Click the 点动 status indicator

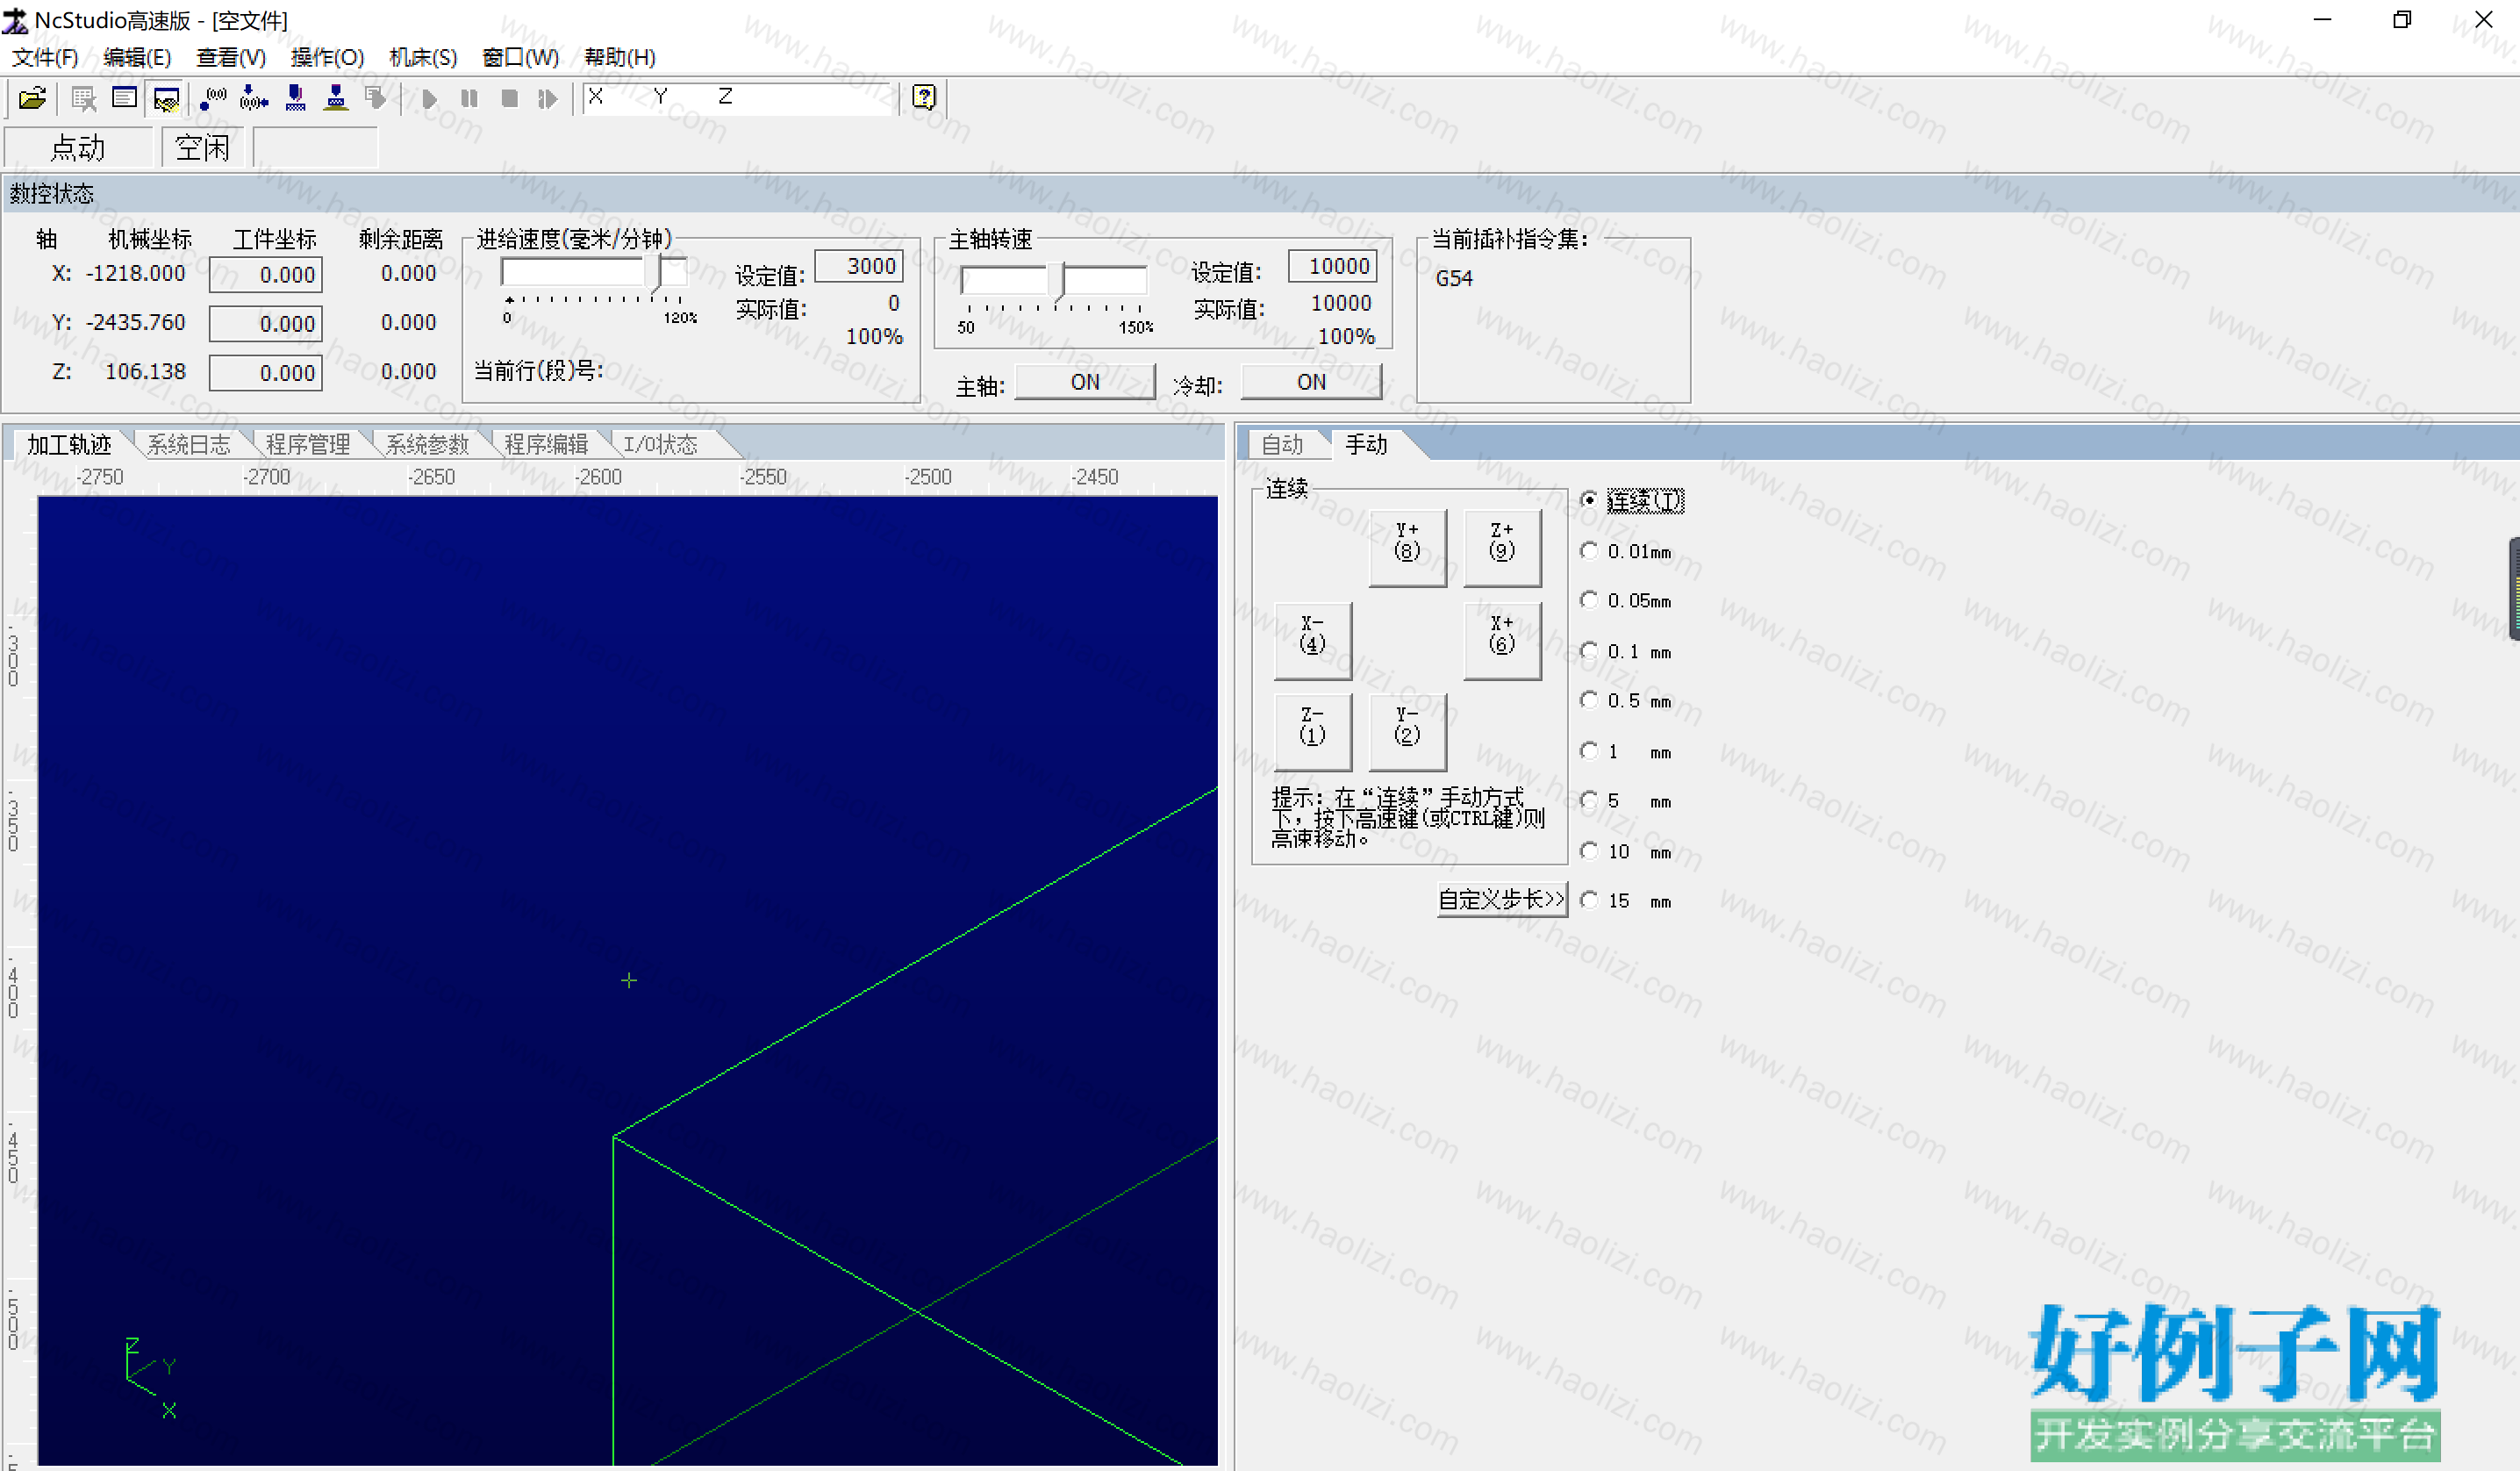[x=78, y=148]
